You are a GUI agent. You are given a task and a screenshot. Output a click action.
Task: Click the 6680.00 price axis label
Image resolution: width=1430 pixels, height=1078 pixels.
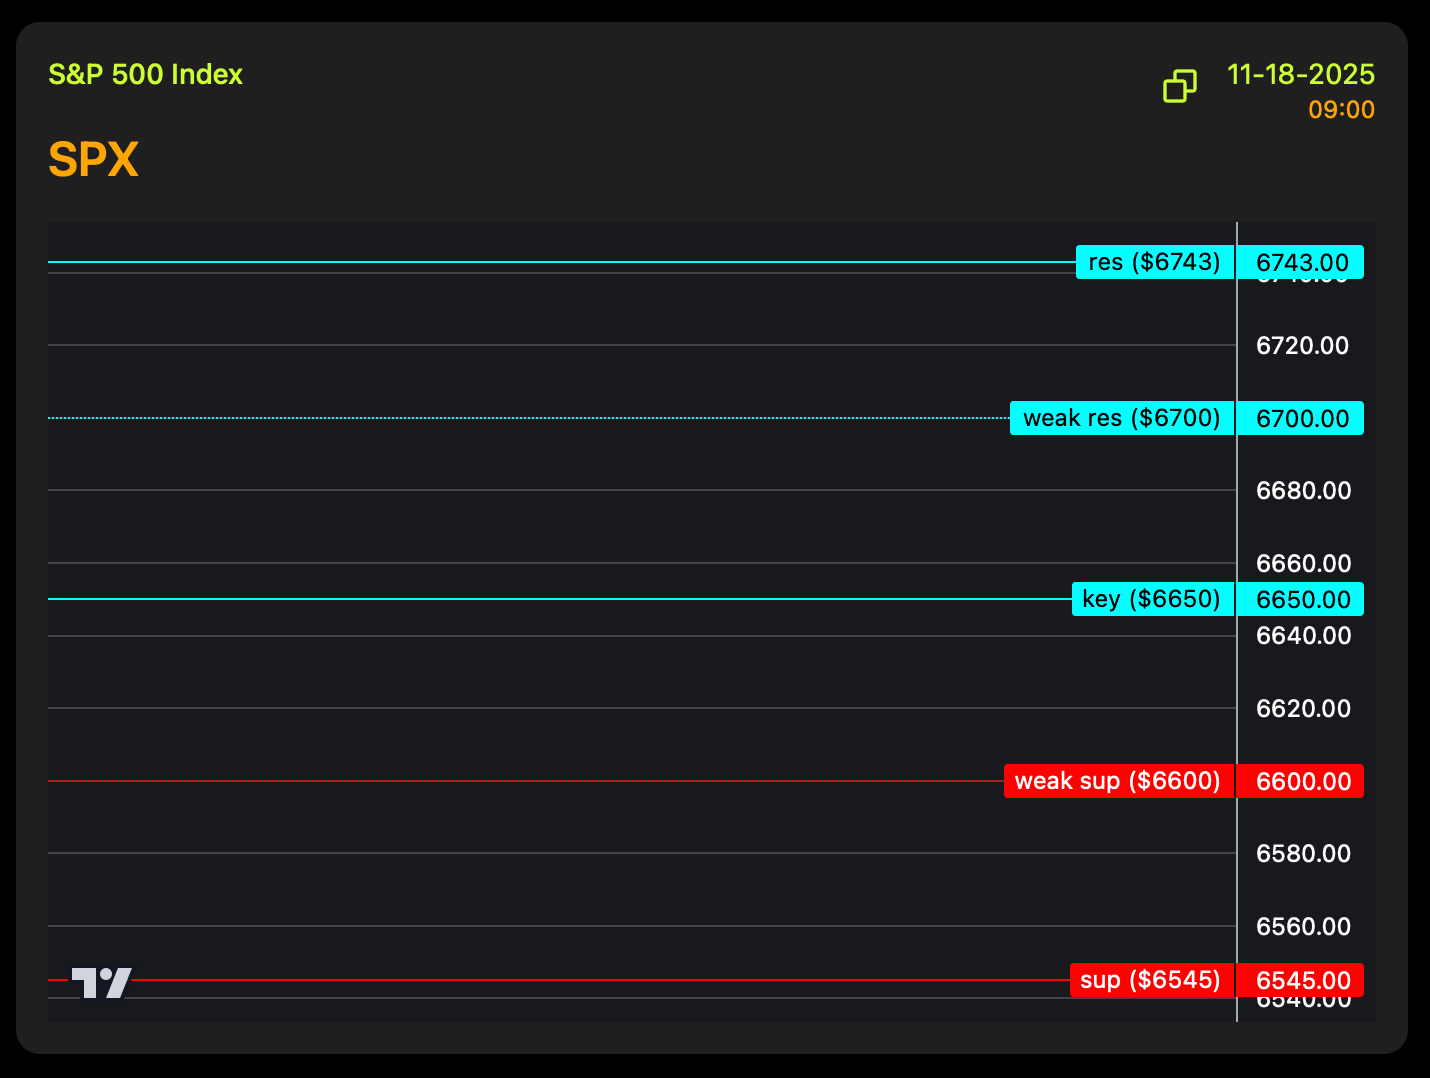(x=1302, y=491)
